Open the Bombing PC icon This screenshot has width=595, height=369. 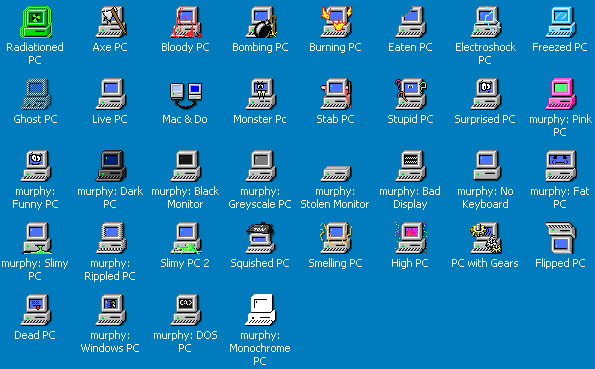[261, 22]
